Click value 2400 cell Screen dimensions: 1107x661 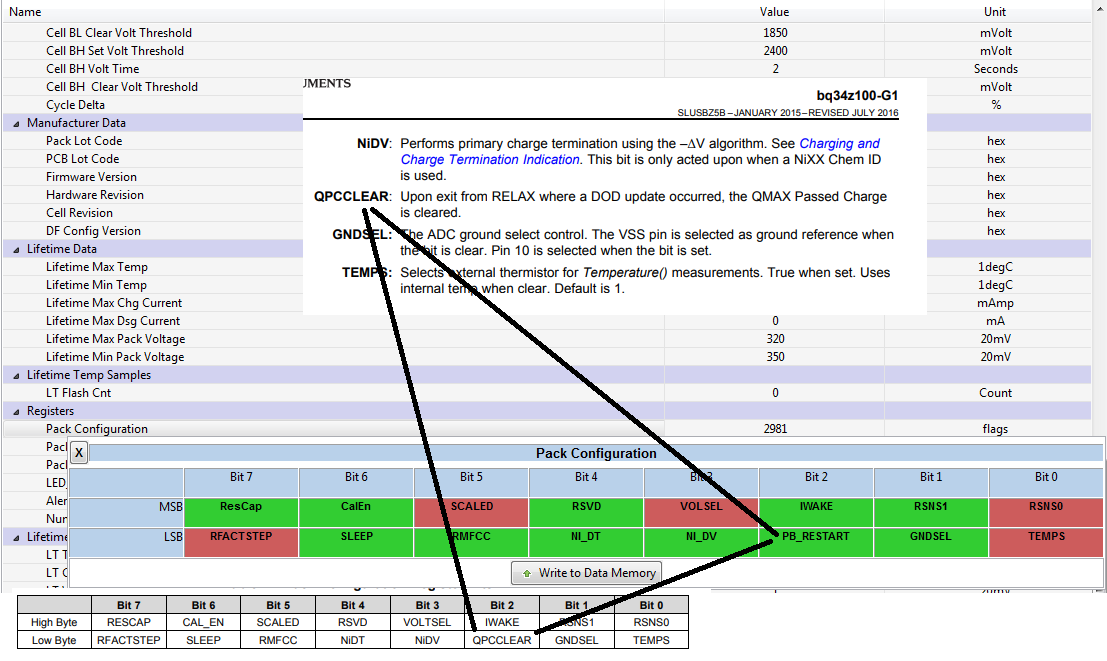click(x=774, y=51)
